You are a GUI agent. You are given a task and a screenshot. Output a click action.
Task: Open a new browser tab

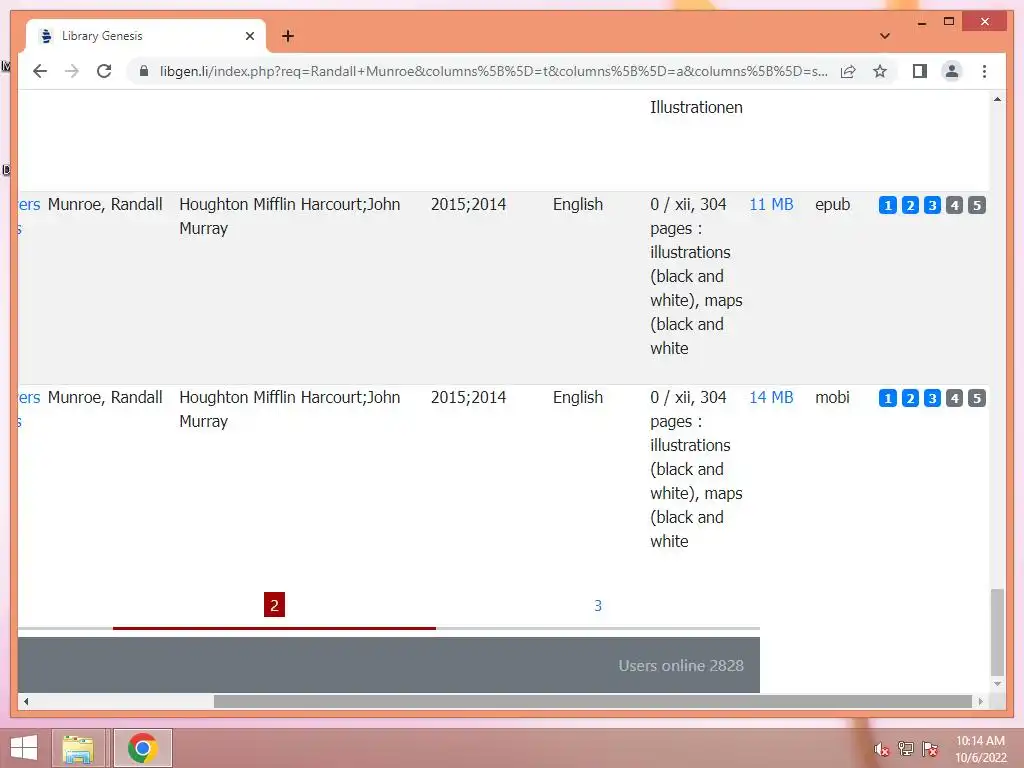pyautogui.click(x=287, y=36)
